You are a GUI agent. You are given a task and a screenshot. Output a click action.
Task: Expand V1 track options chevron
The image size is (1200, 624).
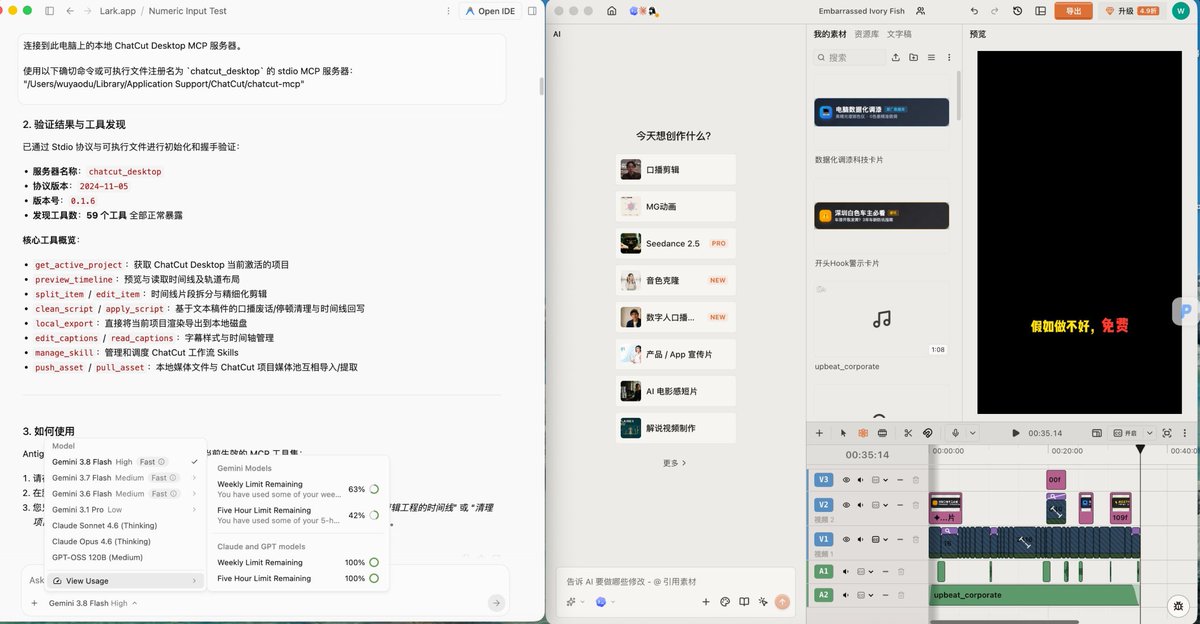click(x=886, y=539)
